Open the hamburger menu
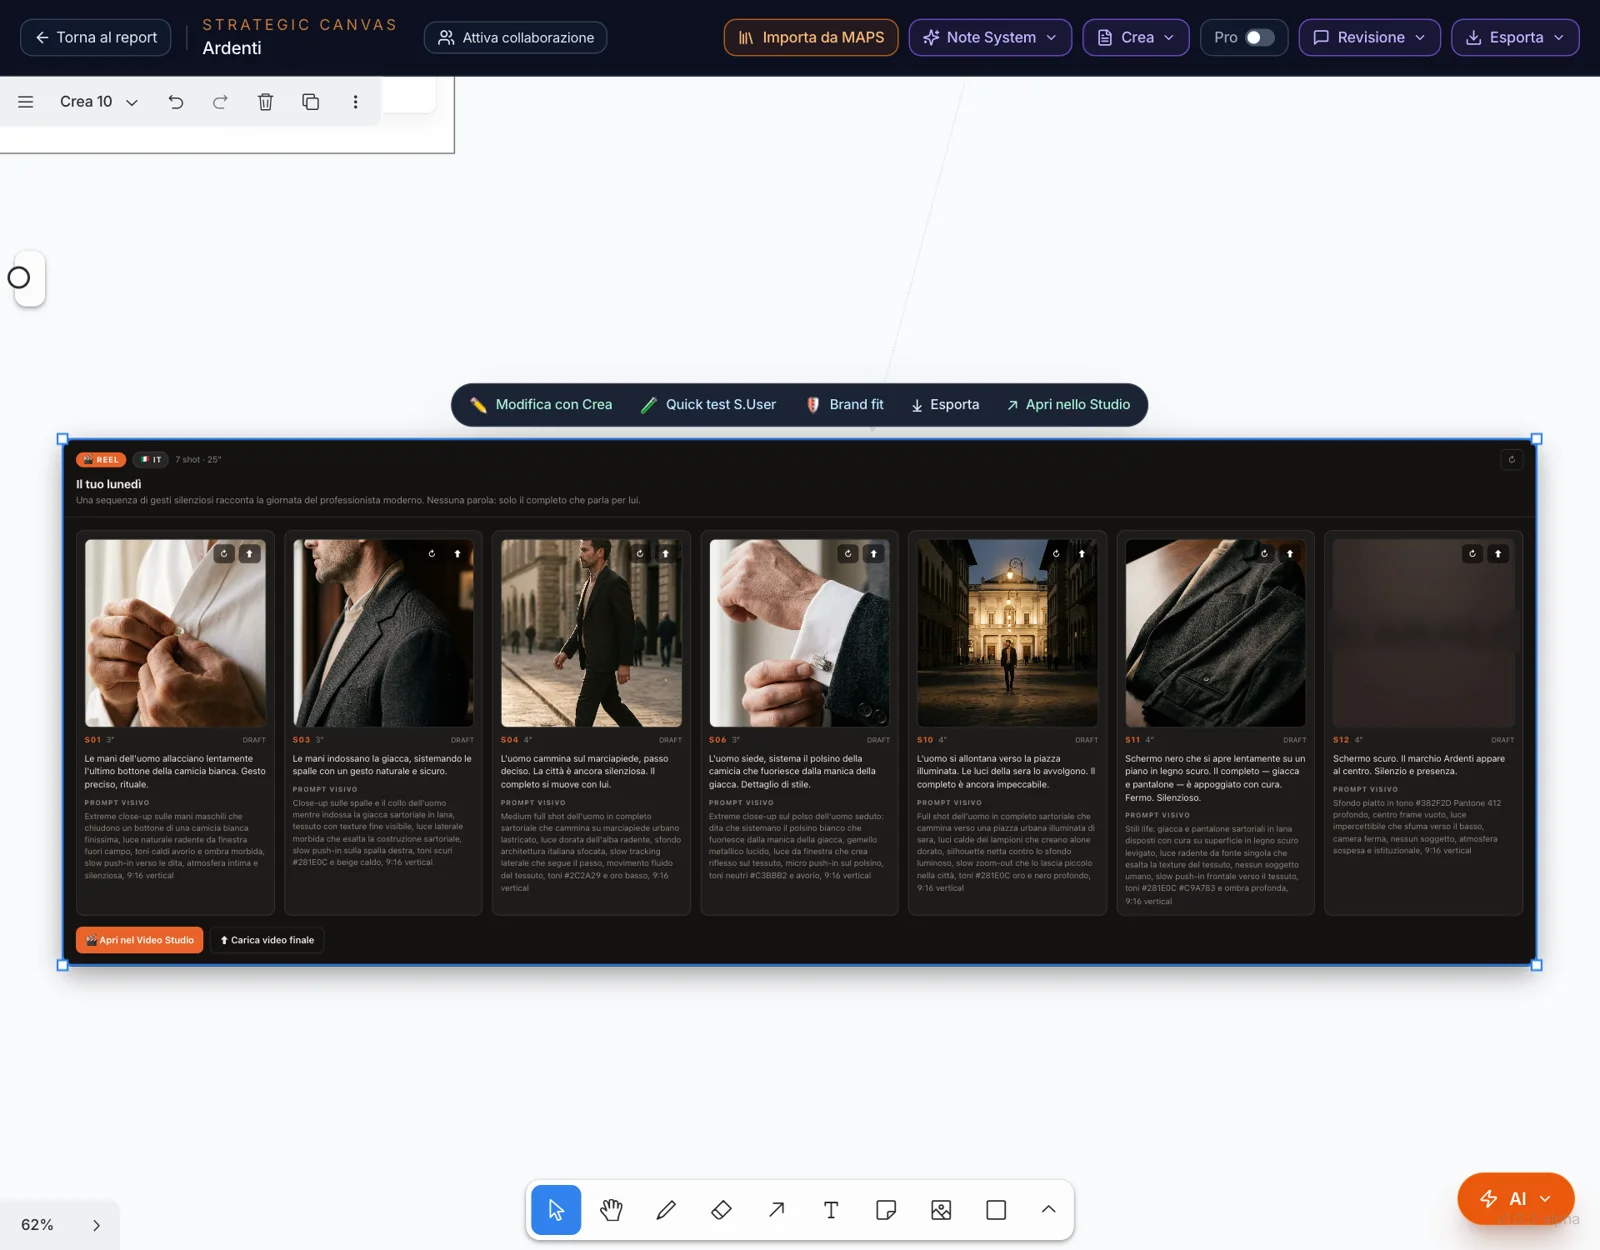1600x1250 pixels. [26, 102]
